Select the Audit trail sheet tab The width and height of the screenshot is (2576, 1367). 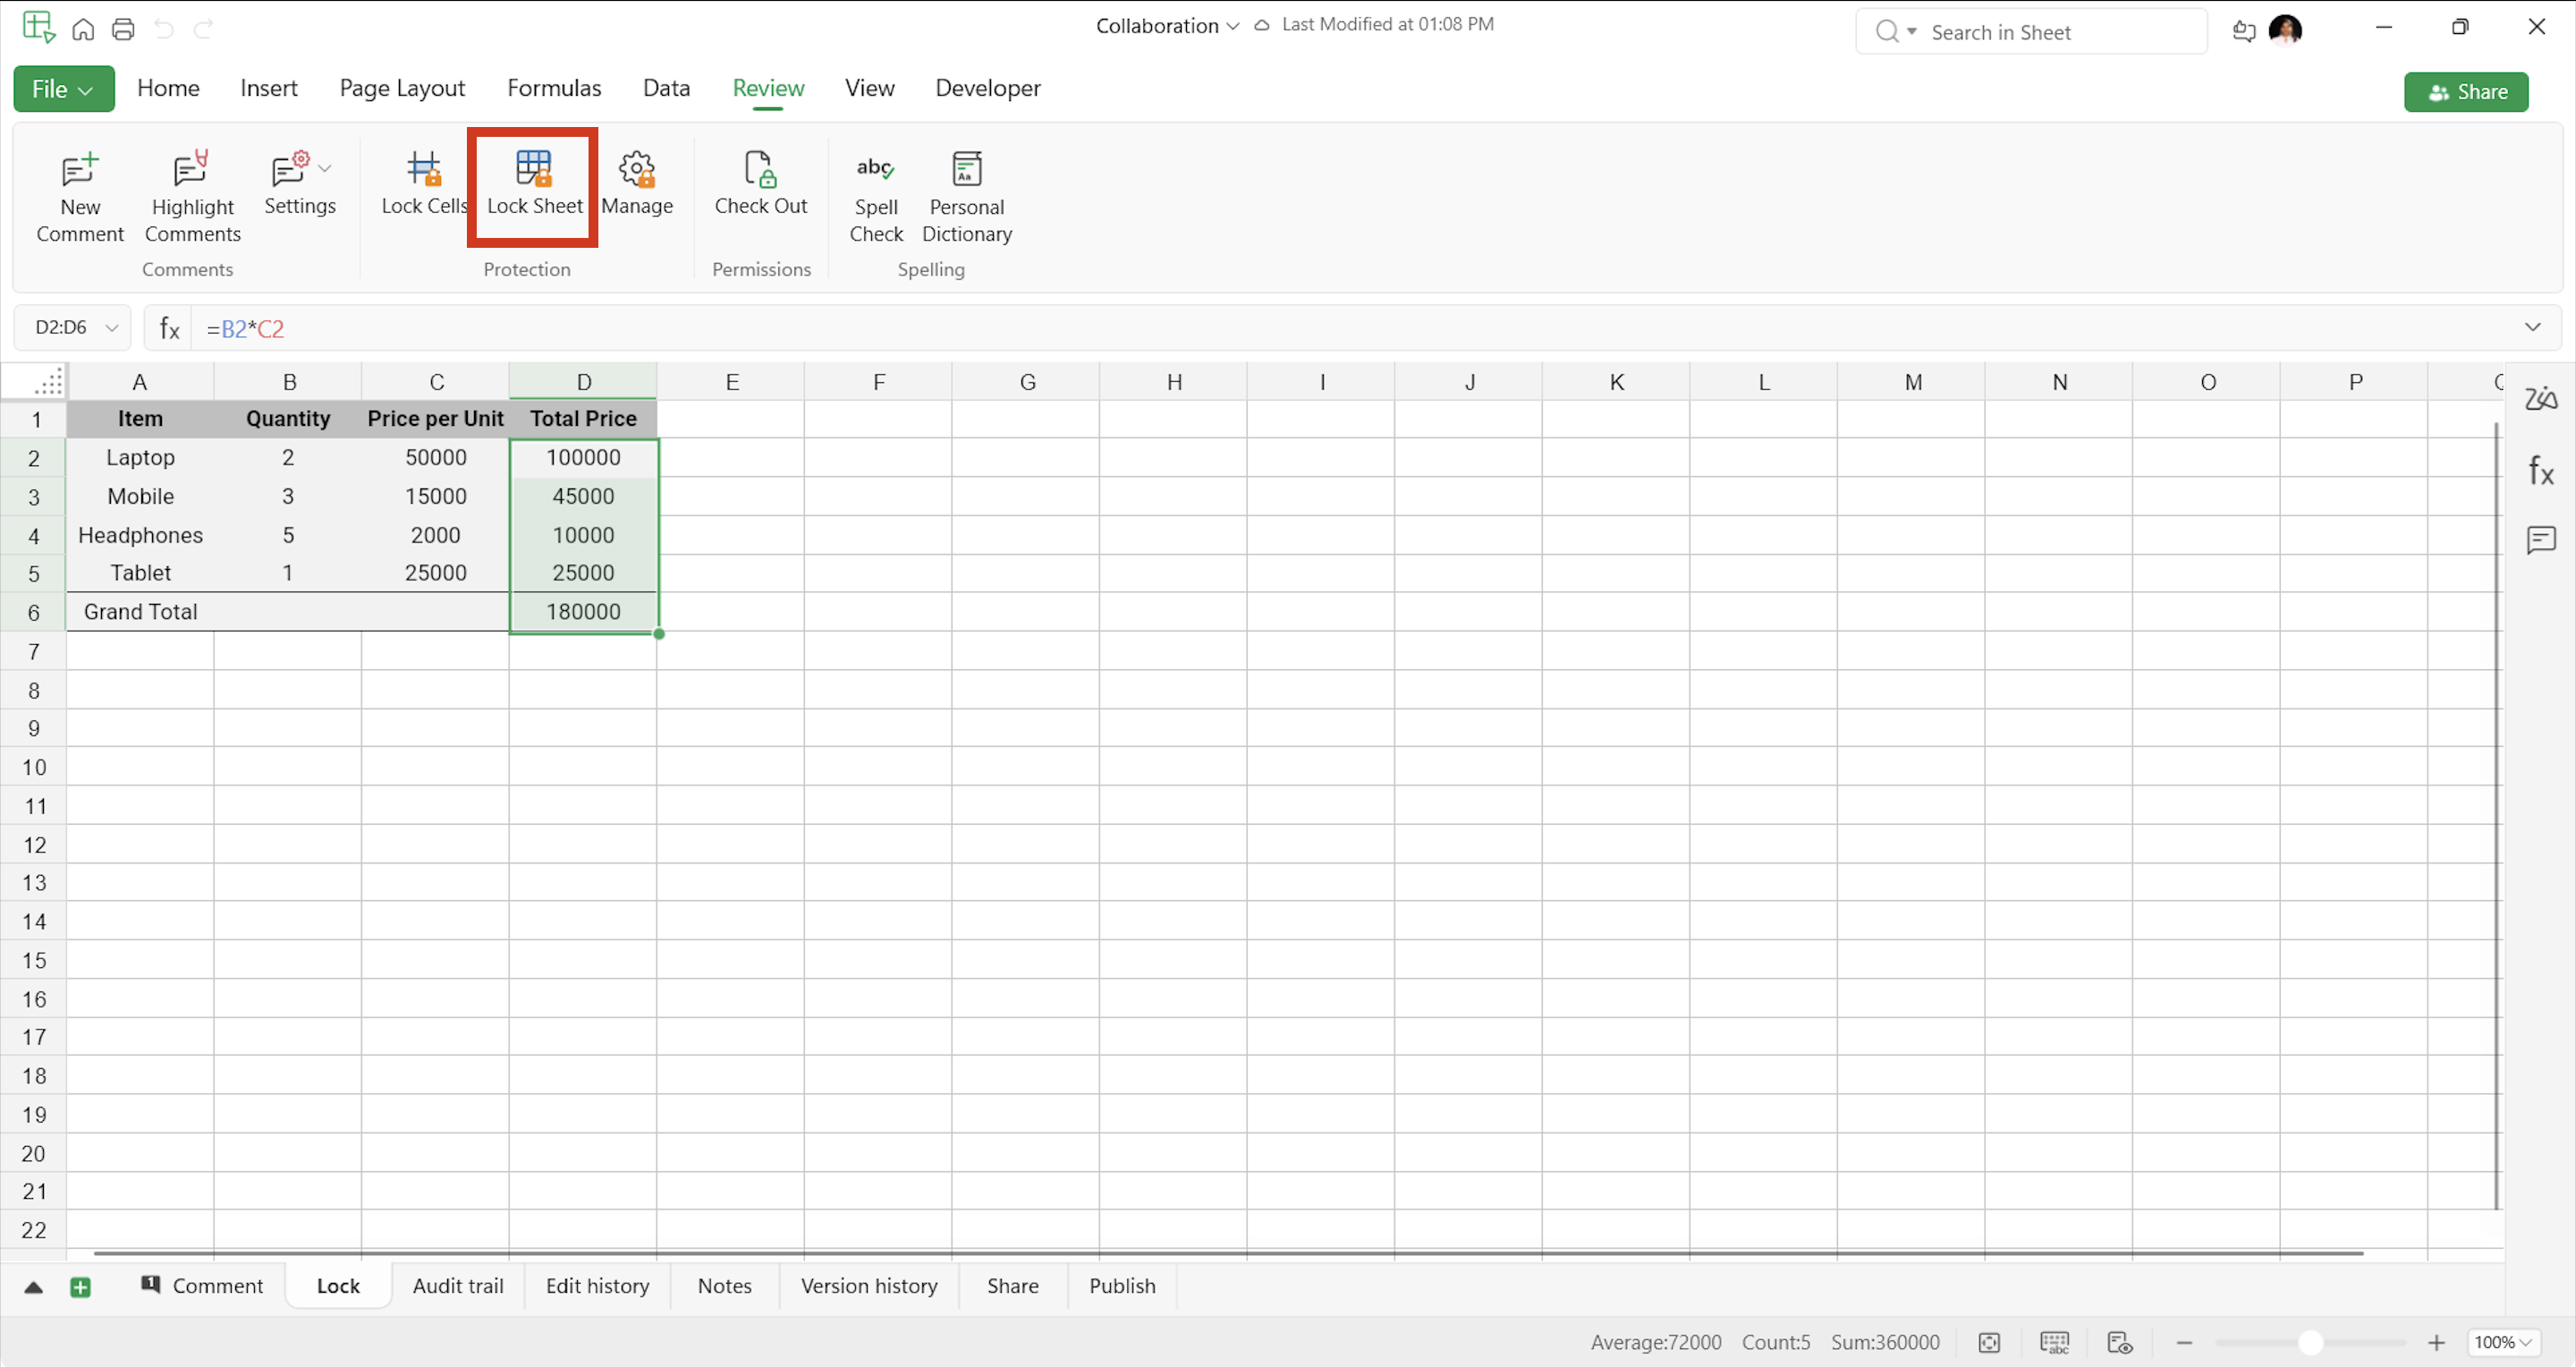457,1286
